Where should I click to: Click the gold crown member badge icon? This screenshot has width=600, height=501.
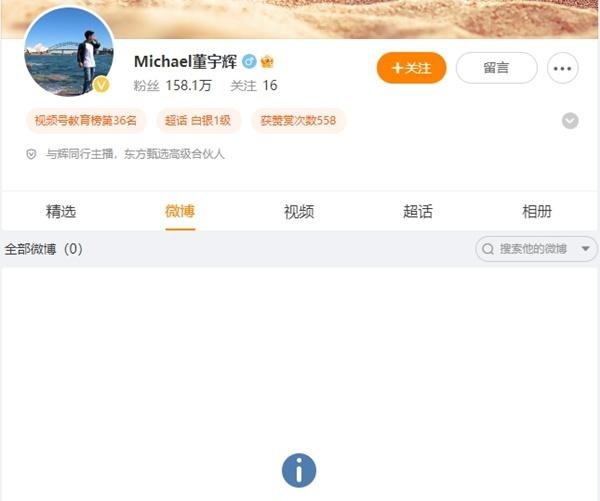click(x=267, y=62)
